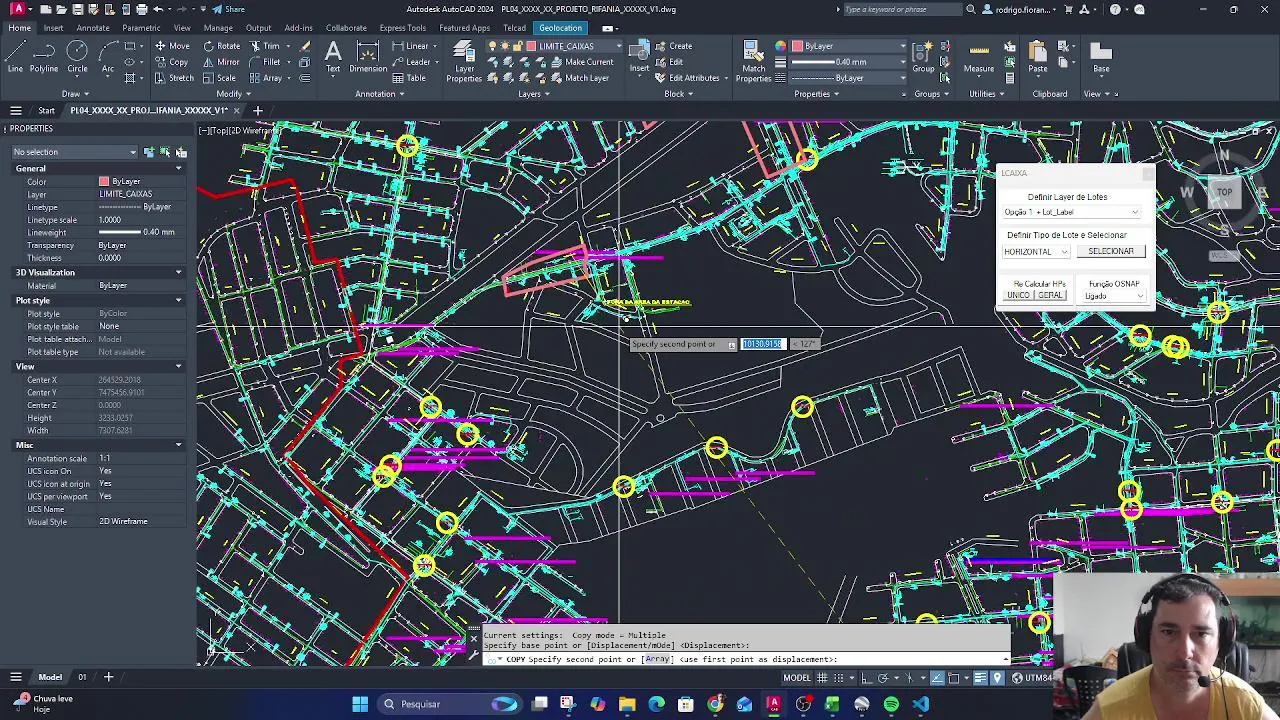Click Edit Attributes button
The image size is (1280, 720).
(687, 78)
